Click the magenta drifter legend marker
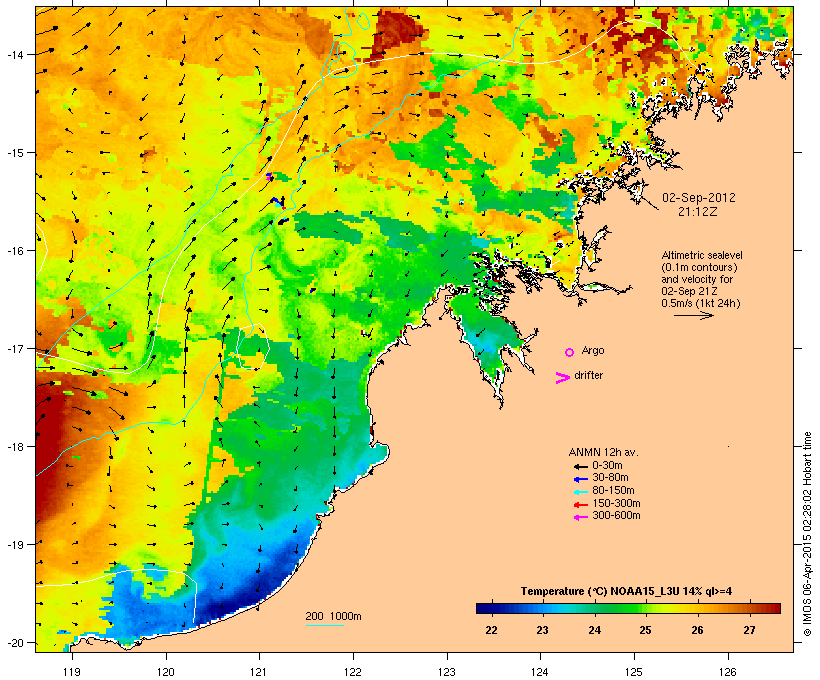 click(563, 378)
